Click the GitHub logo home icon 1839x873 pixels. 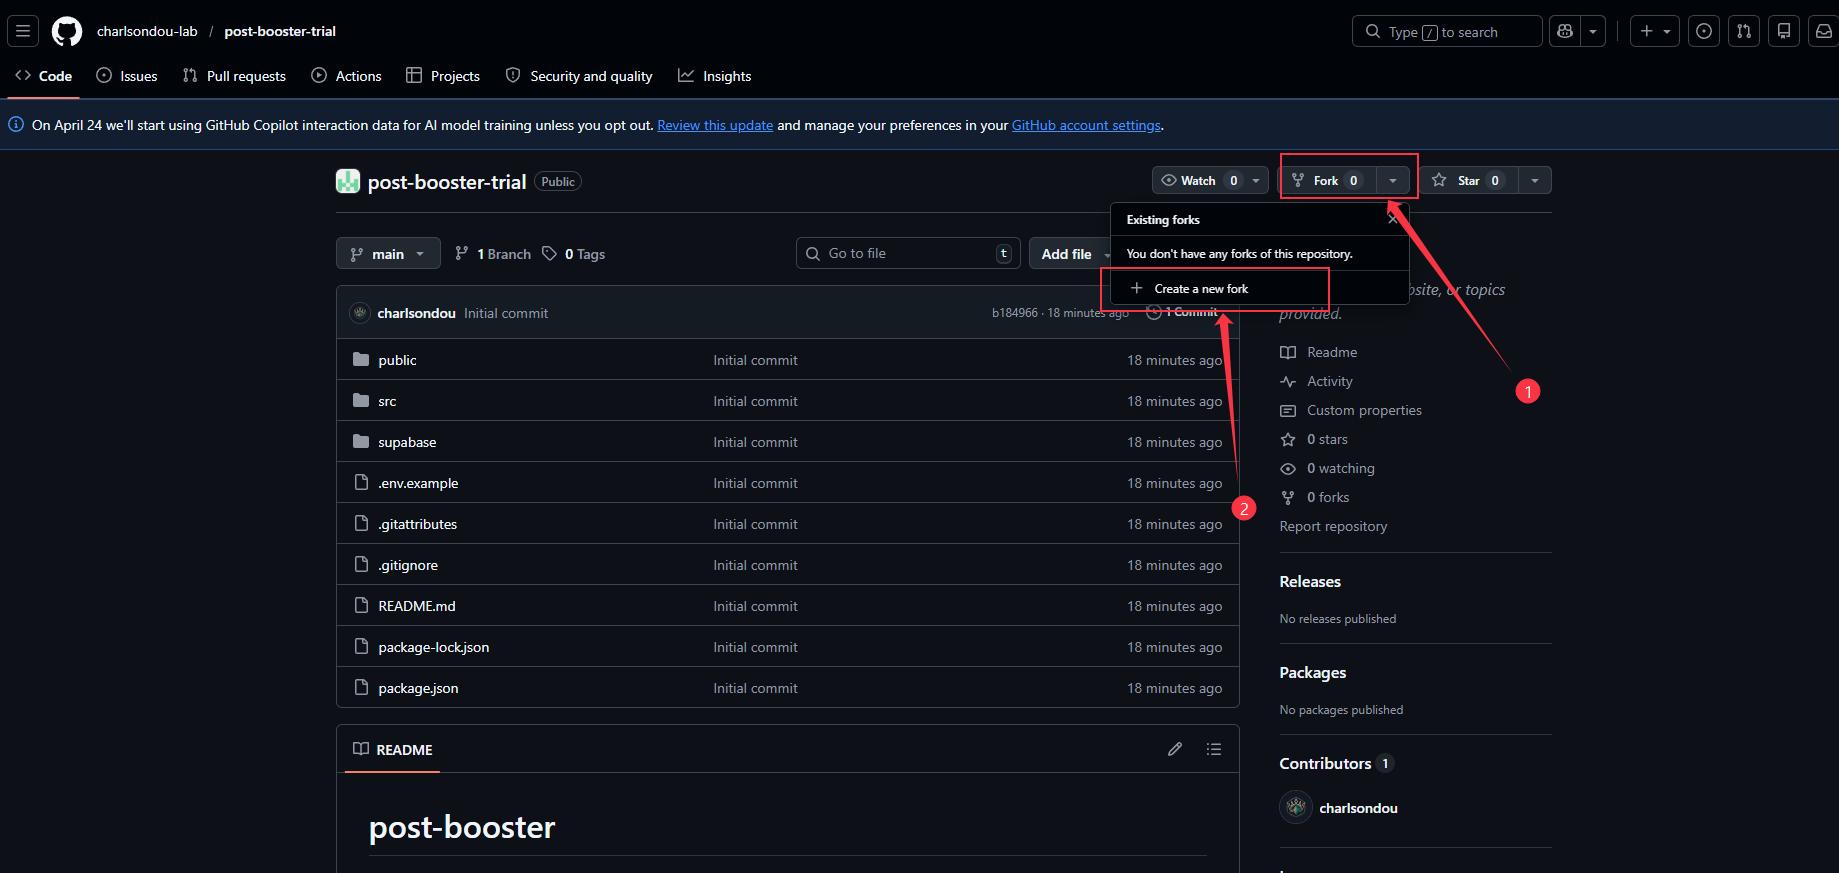pos(67,31)
